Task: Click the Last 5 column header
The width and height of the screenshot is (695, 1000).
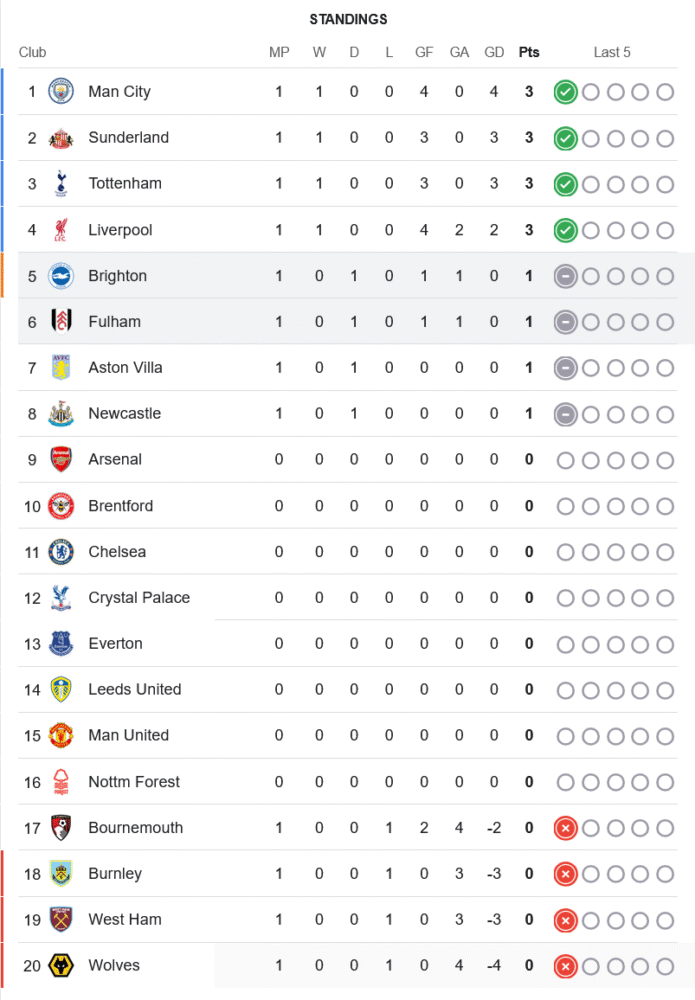Action: point(612,52)
